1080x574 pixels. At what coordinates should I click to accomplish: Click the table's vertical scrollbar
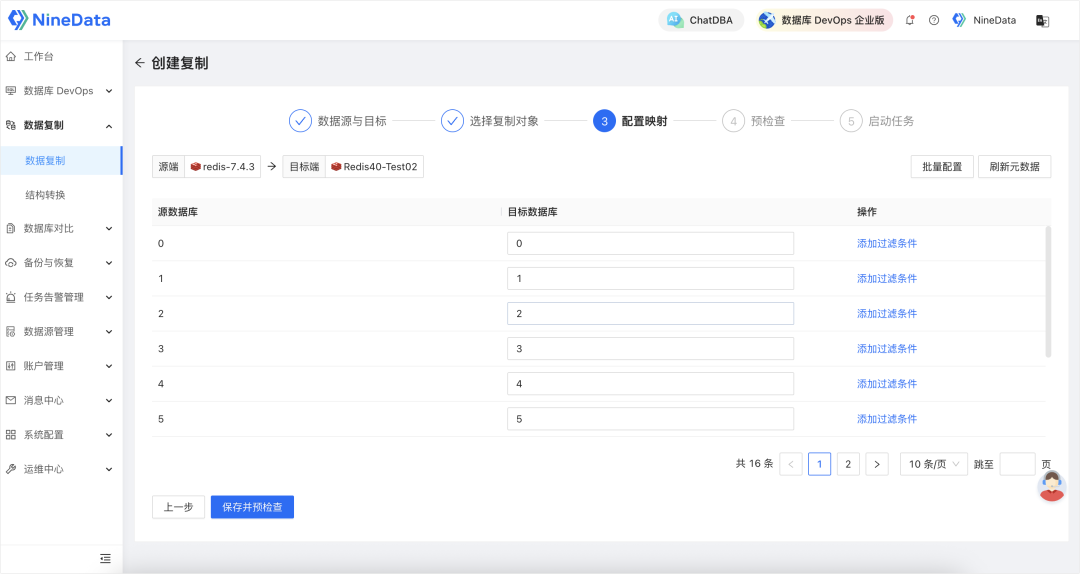tap(1048, 291)
